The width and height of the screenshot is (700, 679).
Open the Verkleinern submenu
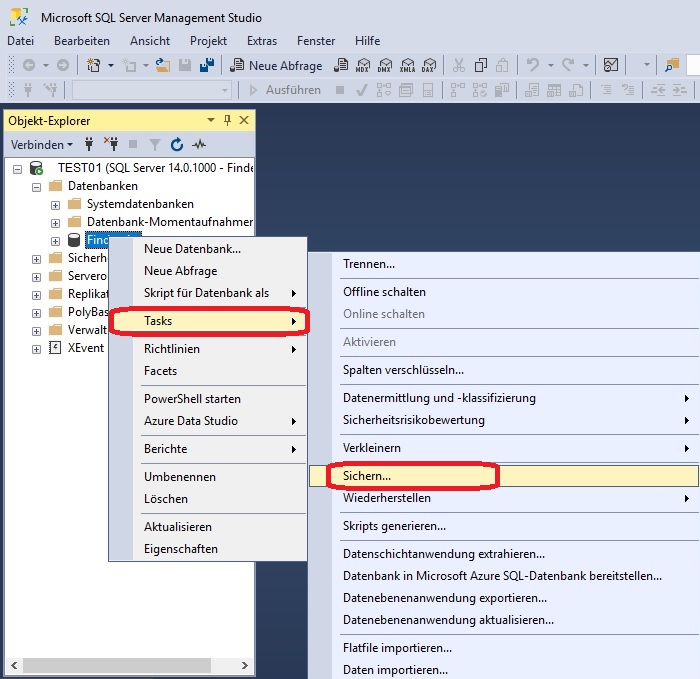pos(504,448)
